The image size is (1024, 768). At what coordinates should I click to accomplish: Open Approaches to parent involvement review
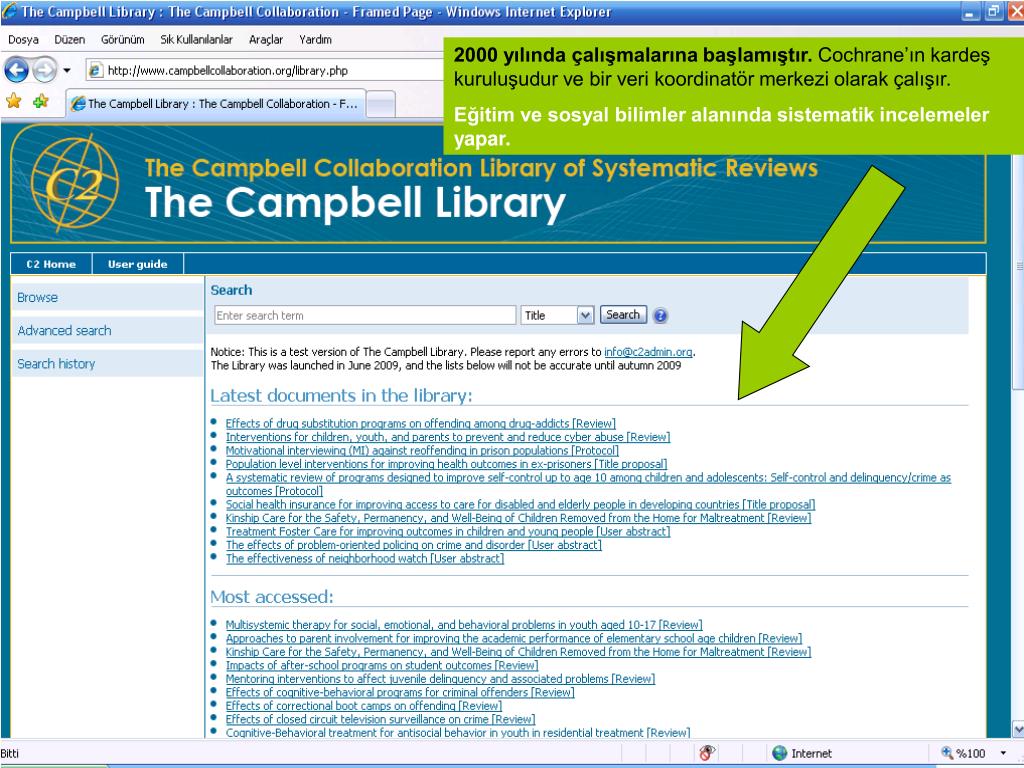point(513,639)
